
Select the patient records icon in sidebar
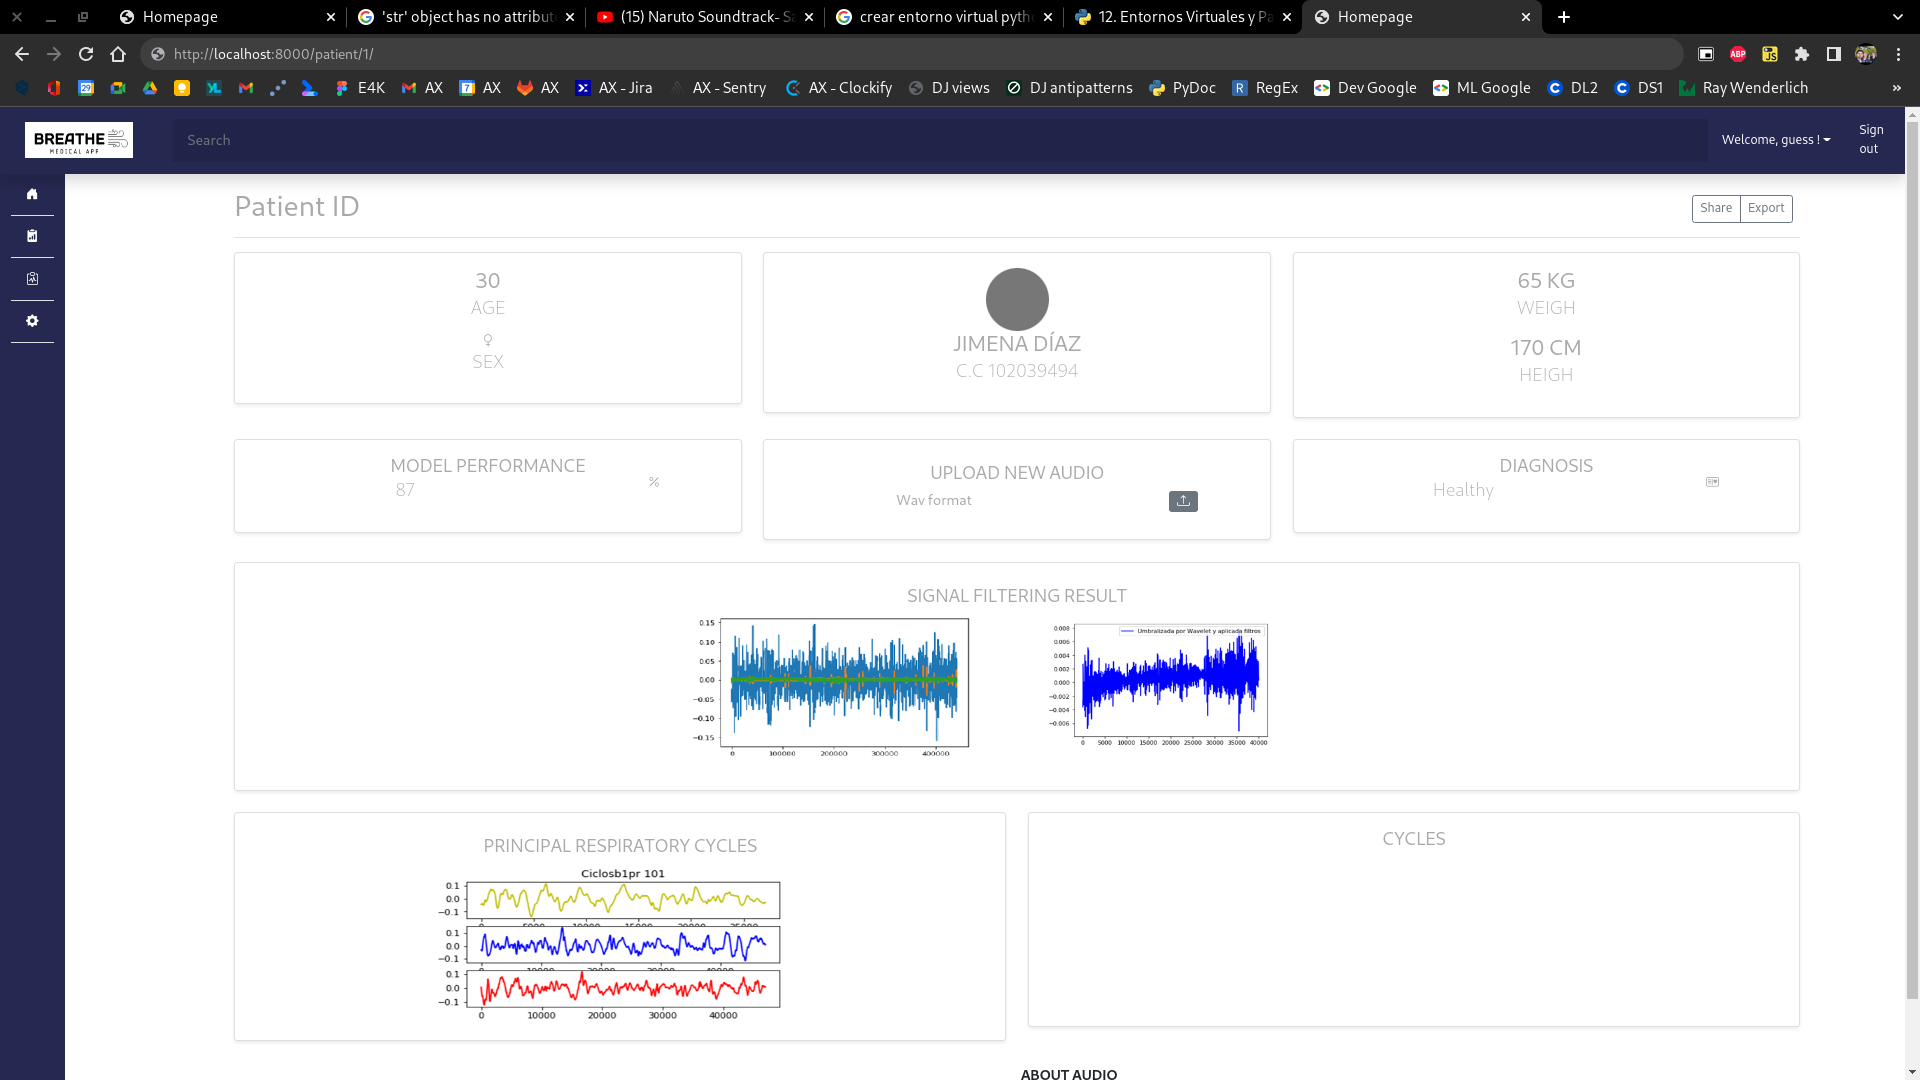[32, 278]
